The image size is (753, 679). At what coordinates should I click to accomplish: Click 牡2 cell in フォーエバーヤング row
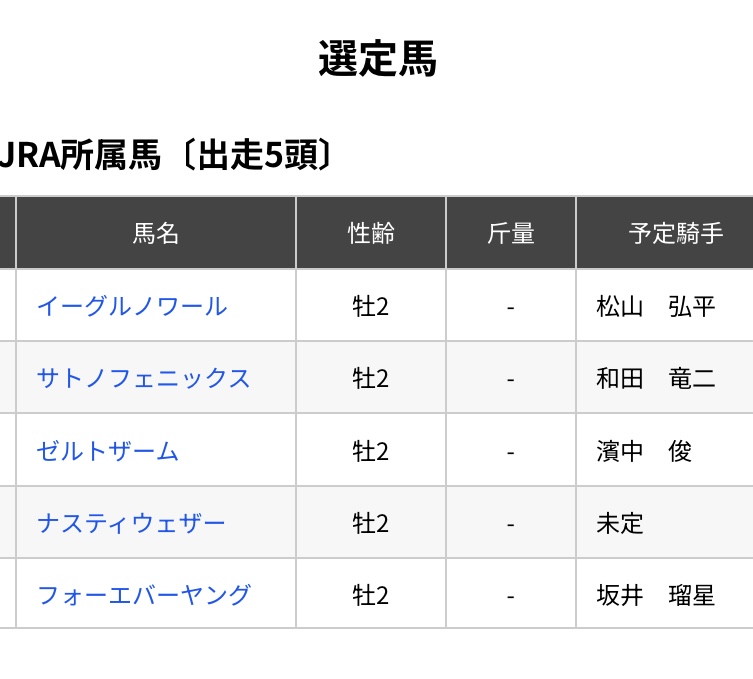[x=371, y=595]
